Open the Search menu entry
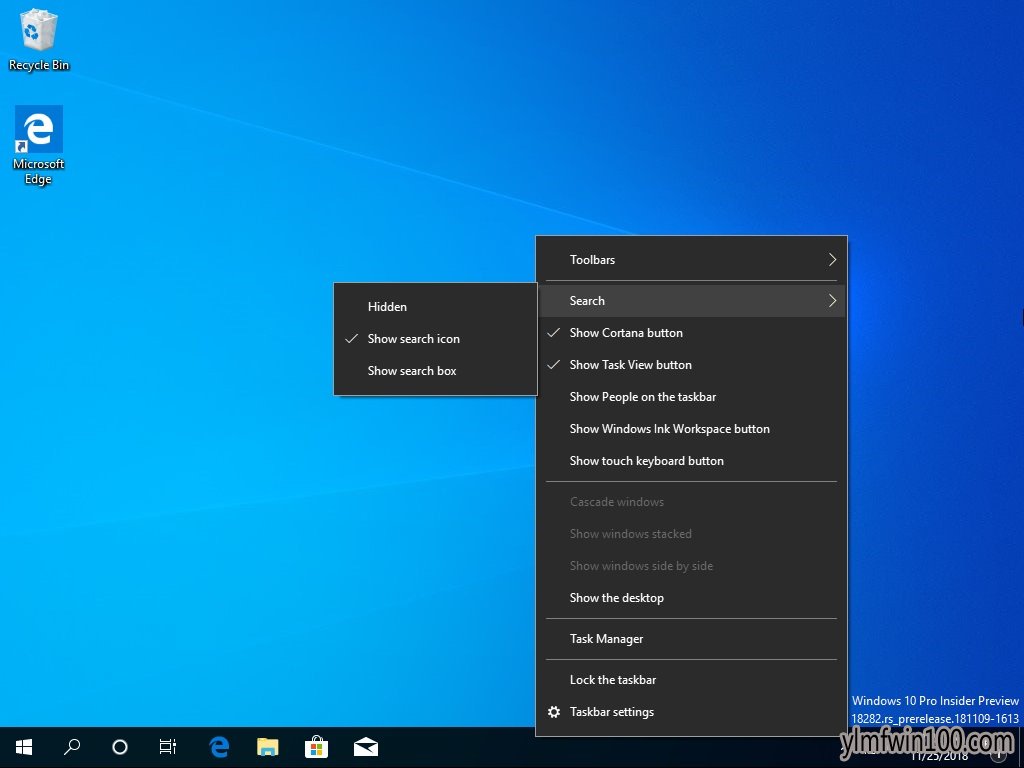 tap(692, 300)
